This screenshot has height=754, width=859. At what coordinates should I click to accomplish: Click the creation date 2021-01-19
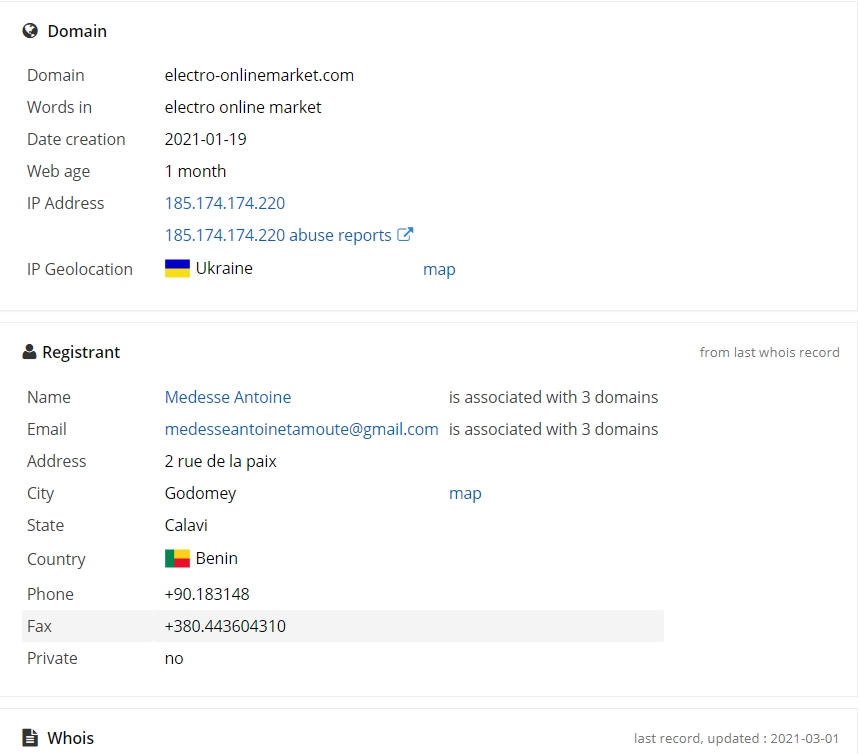pos(205,139)
